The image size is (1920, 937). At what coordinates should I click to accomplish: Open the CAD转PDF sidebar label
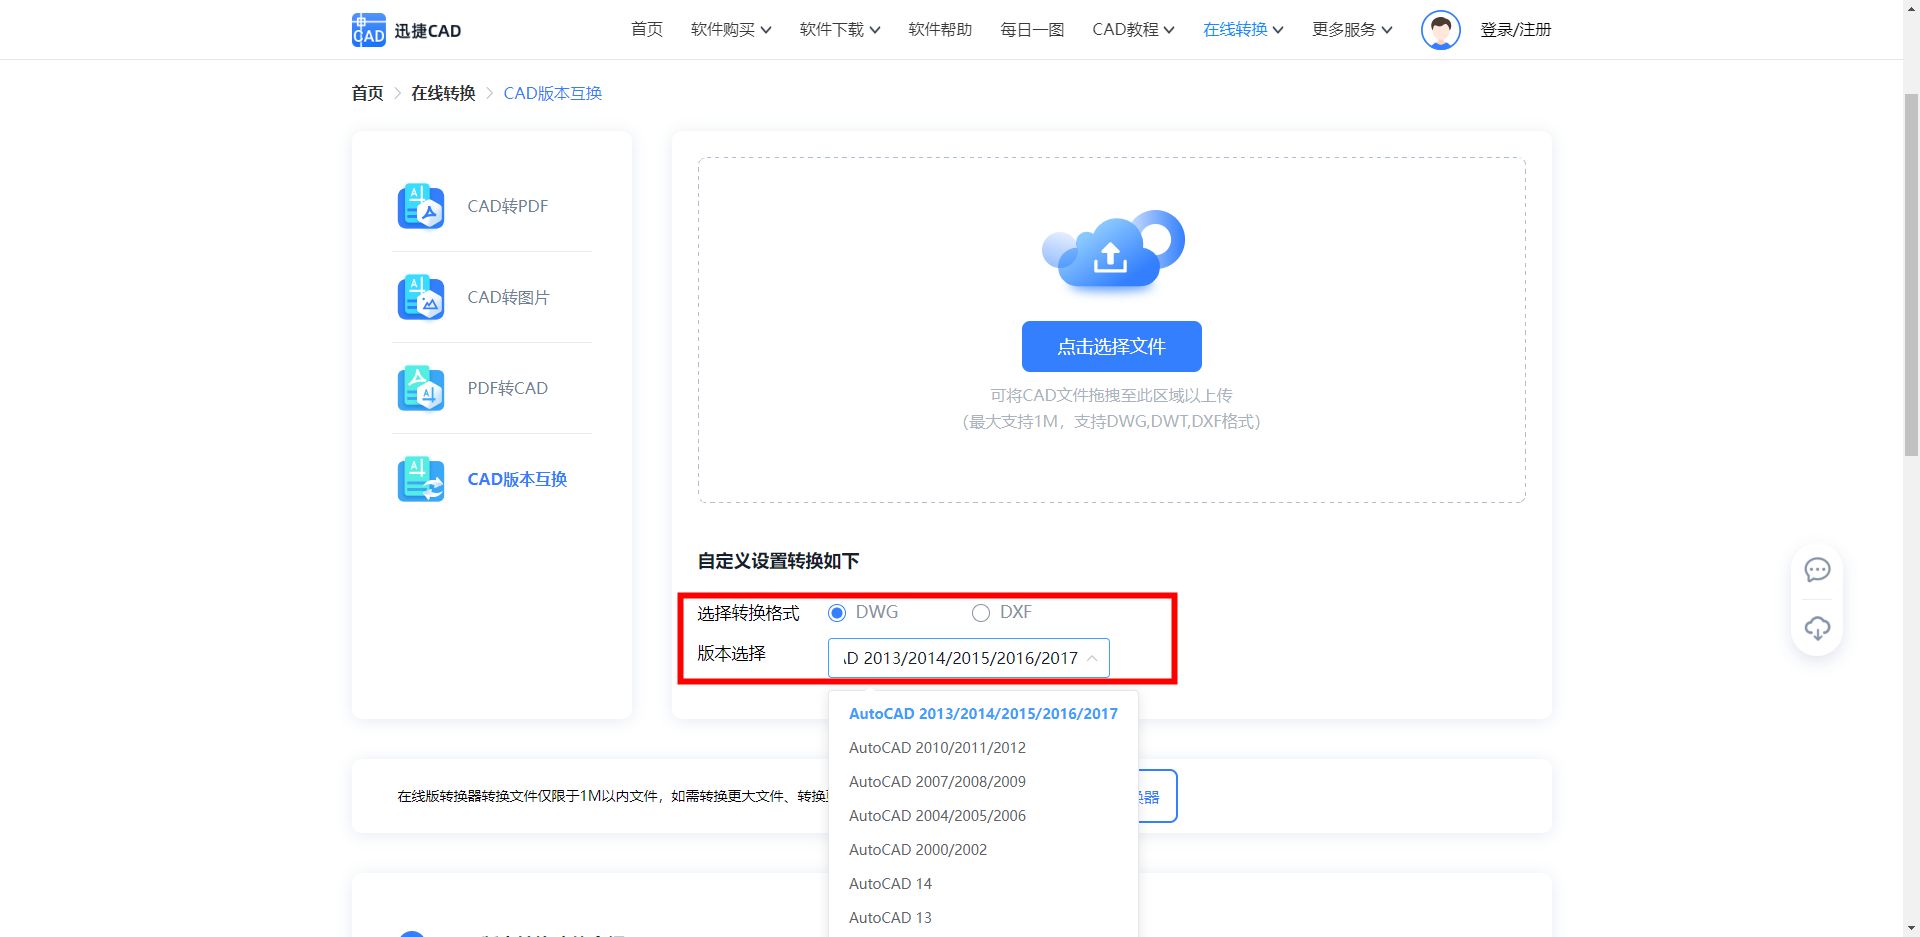tap(508, 206)
